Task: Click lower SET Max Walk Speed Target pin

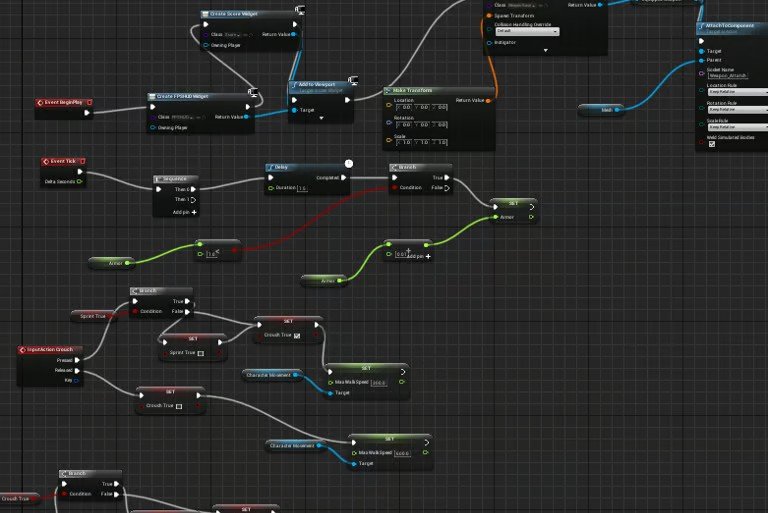Action: [x=354, y=464]
